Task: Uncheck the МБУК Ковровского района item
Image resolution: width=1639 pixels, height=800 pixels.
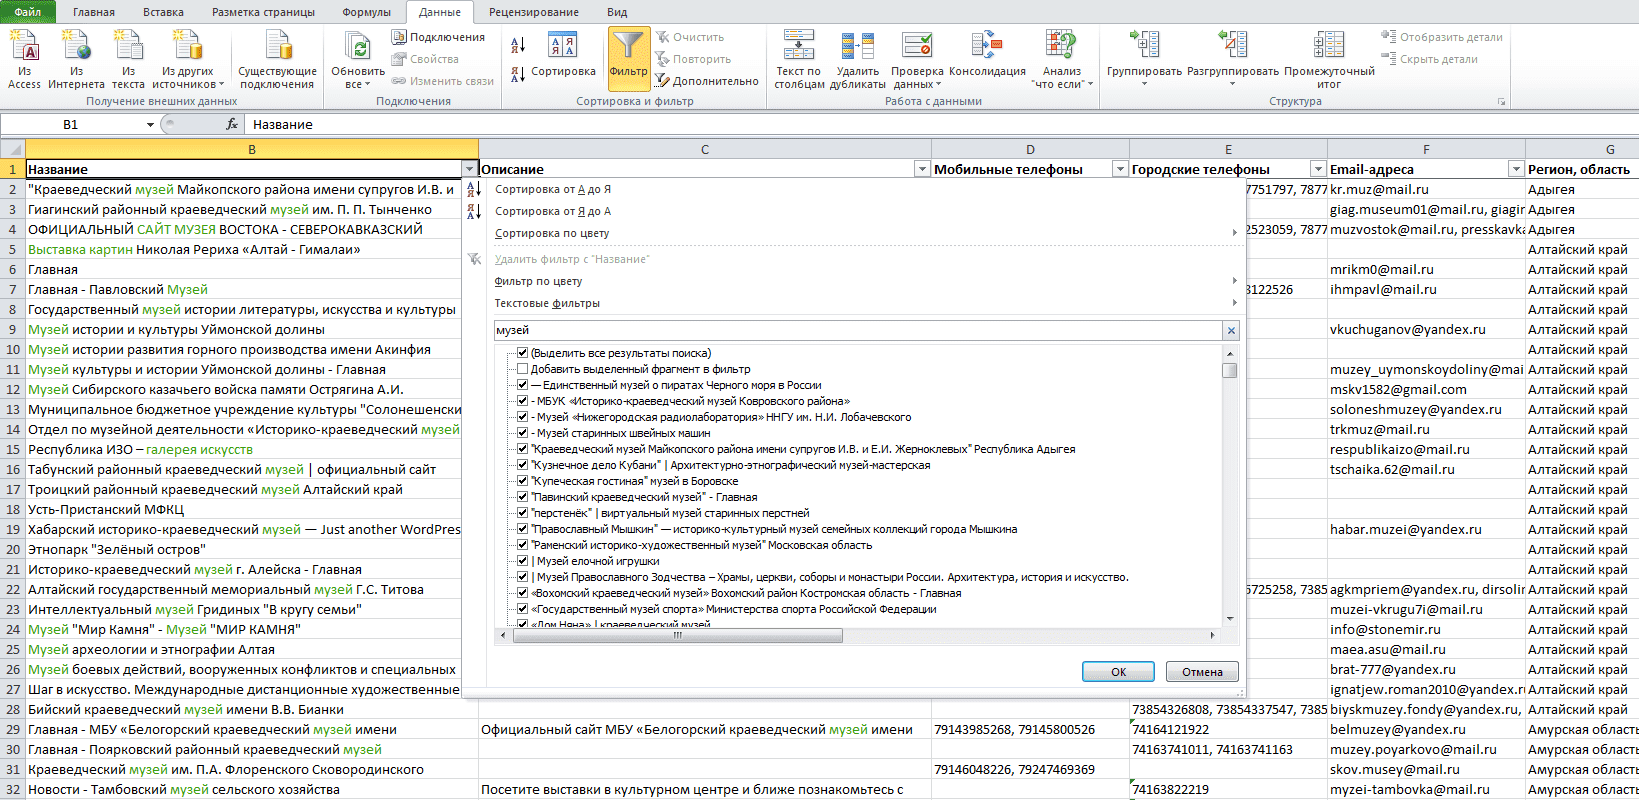Action: pyautogui.click(x=522, y=401)
